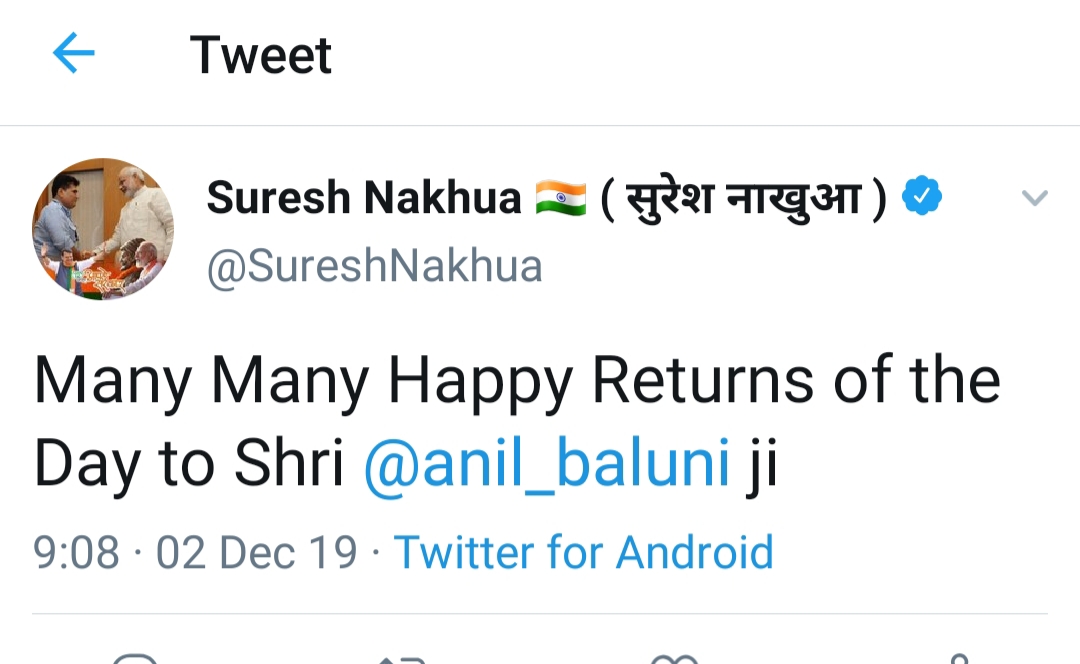Click the 02 Dec 19 date

(256, 552)
